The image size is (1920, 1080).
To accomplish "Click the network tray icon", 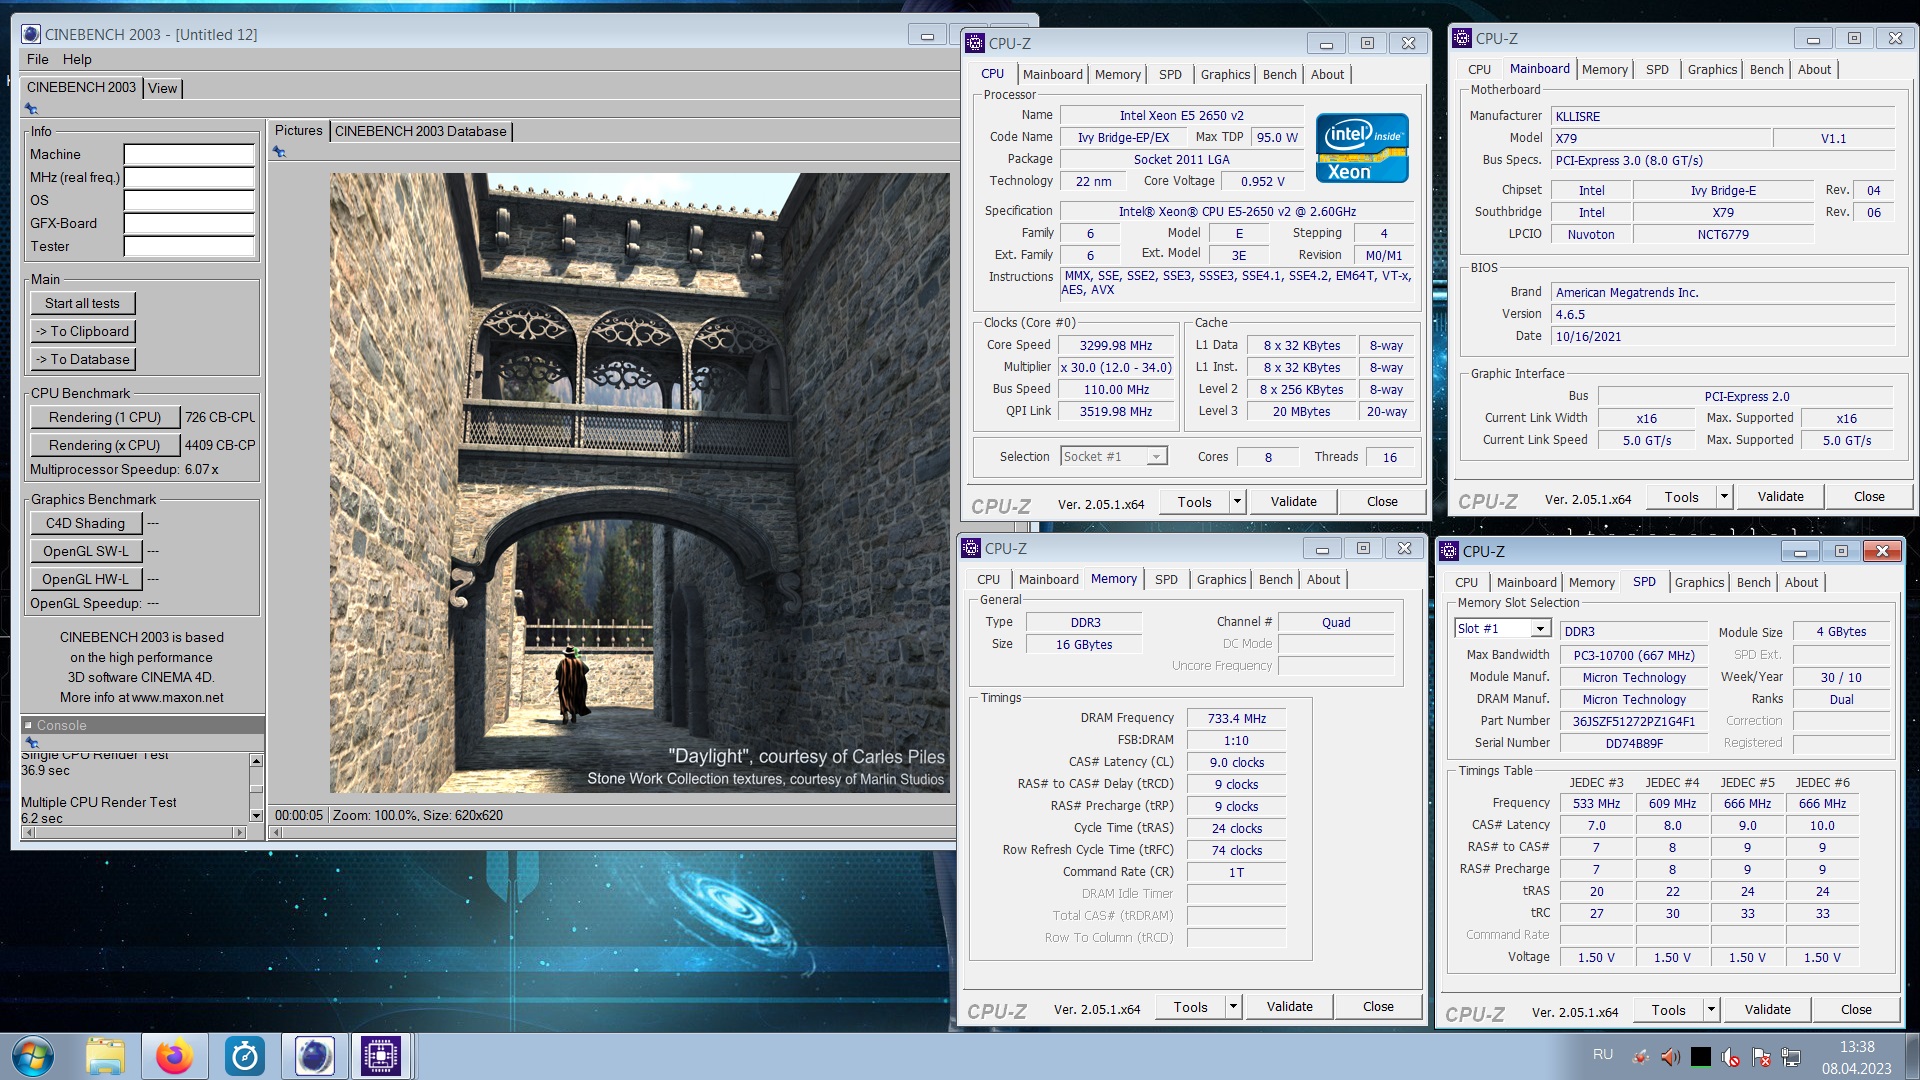I will point(1791,1057).
